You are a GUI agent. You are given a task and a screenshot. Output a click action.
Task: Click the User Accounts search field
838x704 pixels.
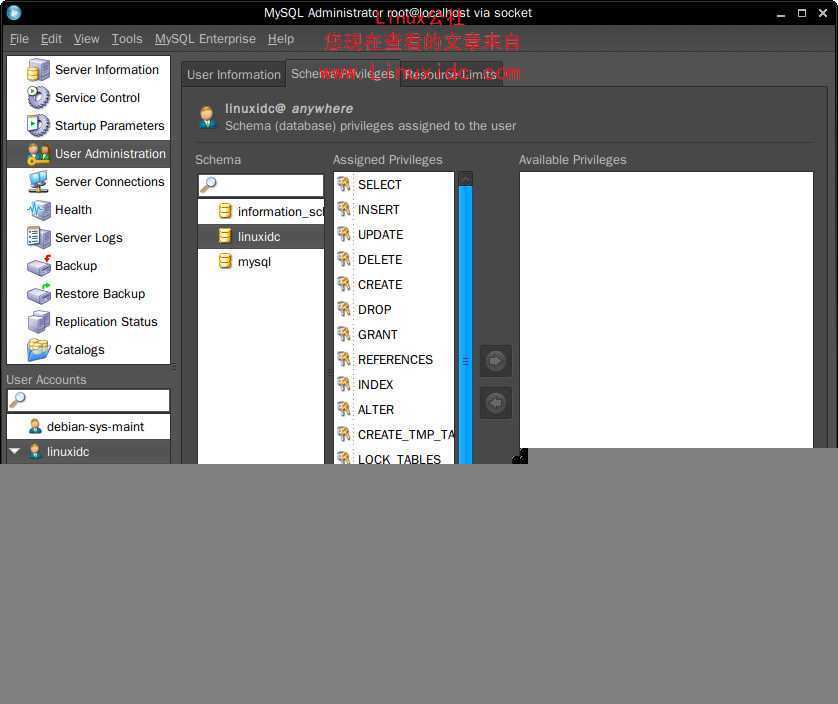point(89,400)
